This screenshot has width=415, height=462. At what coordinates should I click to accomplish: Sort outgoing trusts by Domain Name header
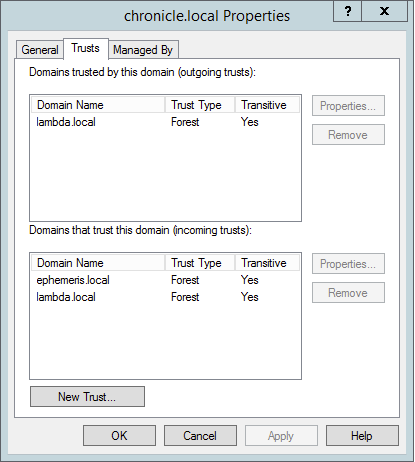point(98,105)
